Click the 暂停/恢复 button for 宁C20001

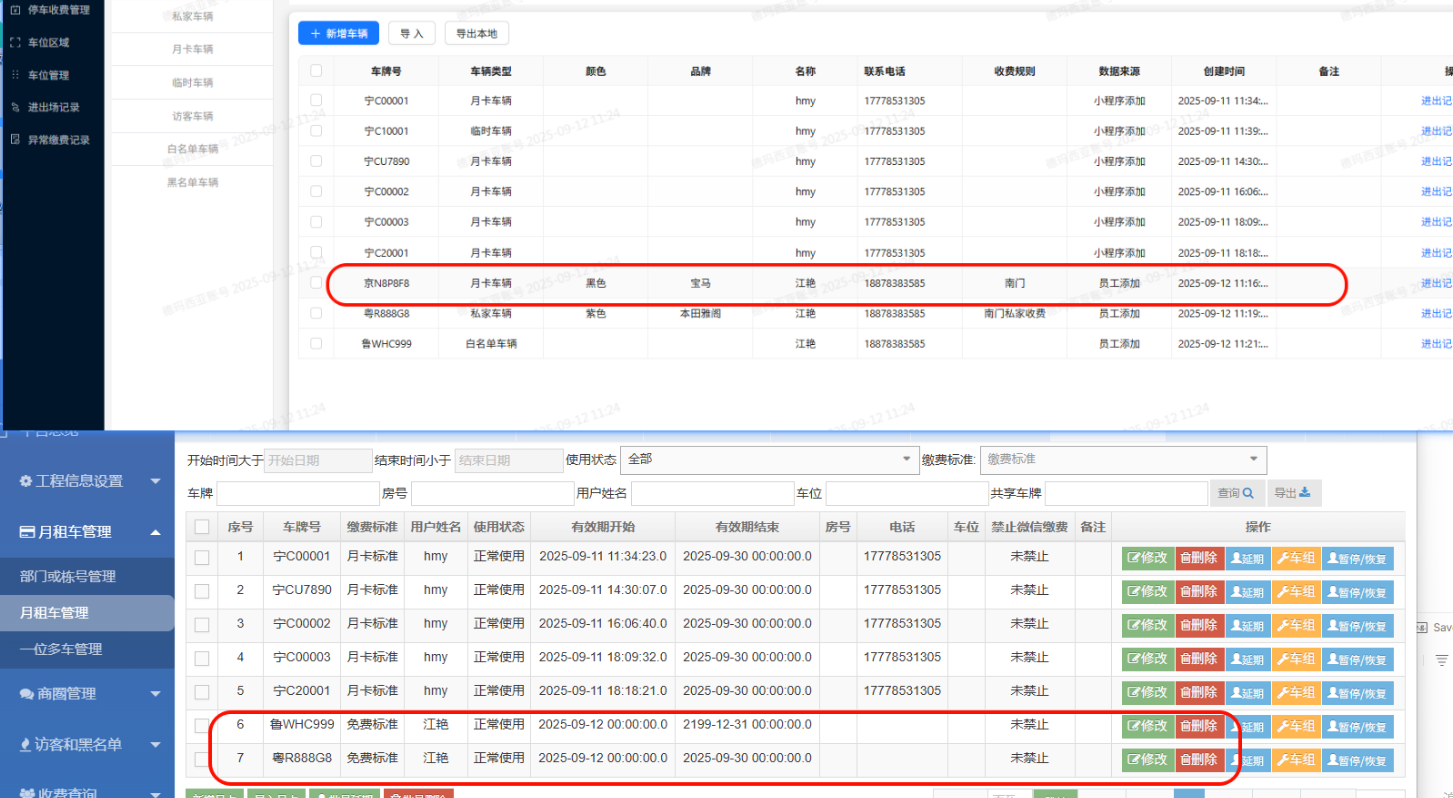point(1357,693)
